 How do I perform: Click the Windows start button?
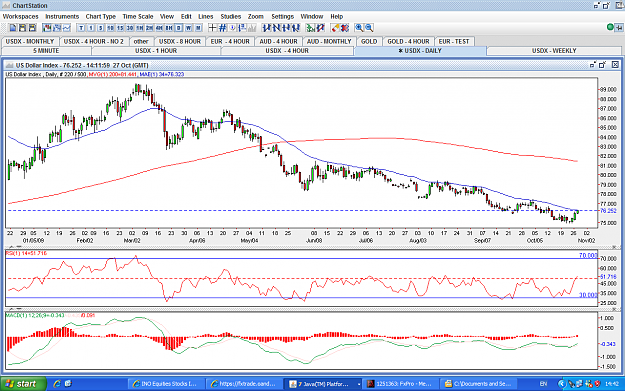click(23, 384)
